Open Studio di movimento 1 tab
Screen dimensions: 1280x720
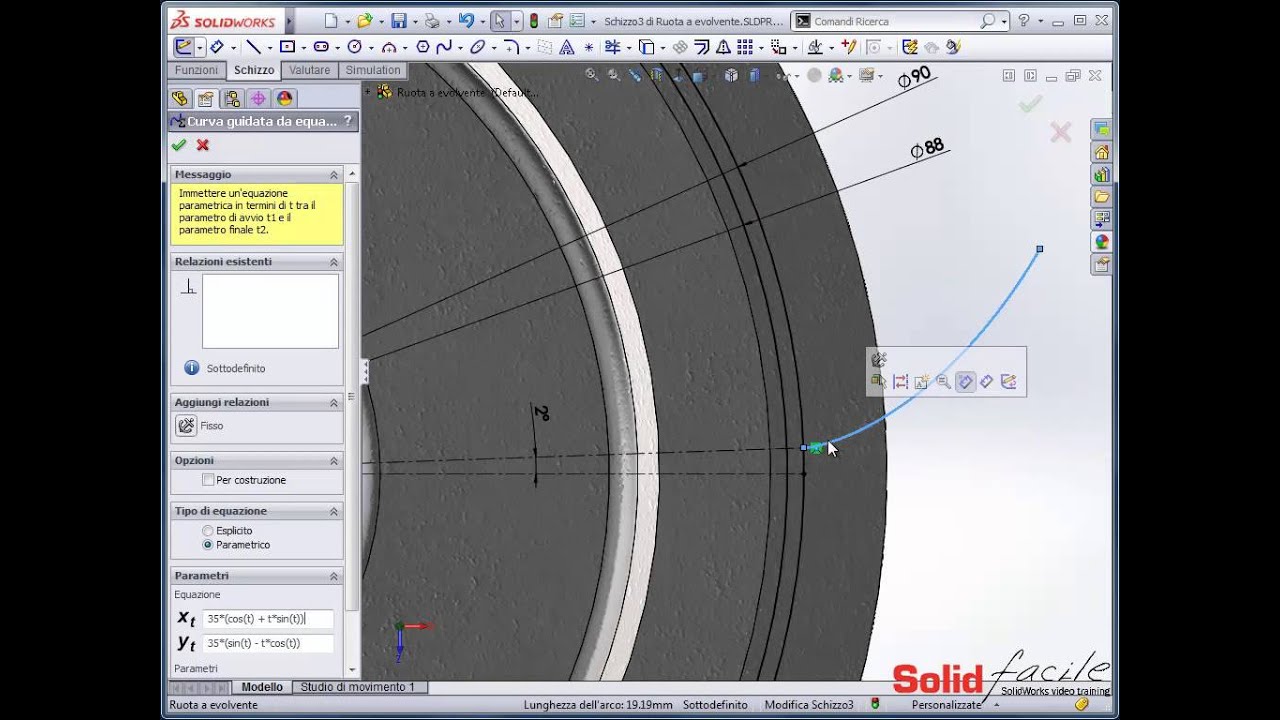tap(357, 687)
